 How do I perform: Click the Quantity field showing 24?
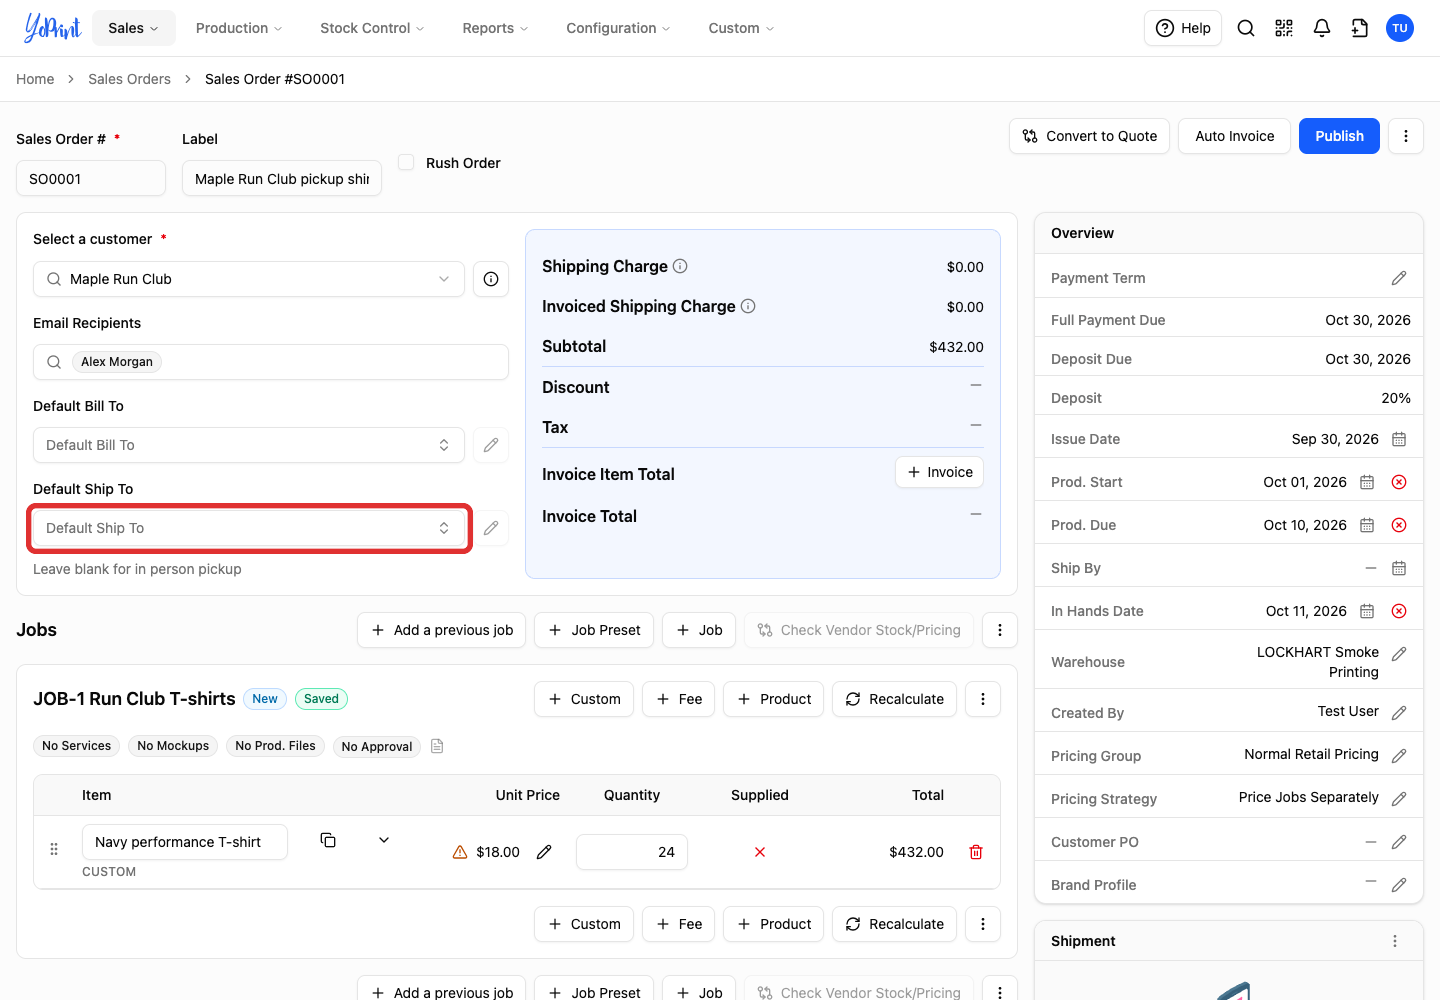632,852
